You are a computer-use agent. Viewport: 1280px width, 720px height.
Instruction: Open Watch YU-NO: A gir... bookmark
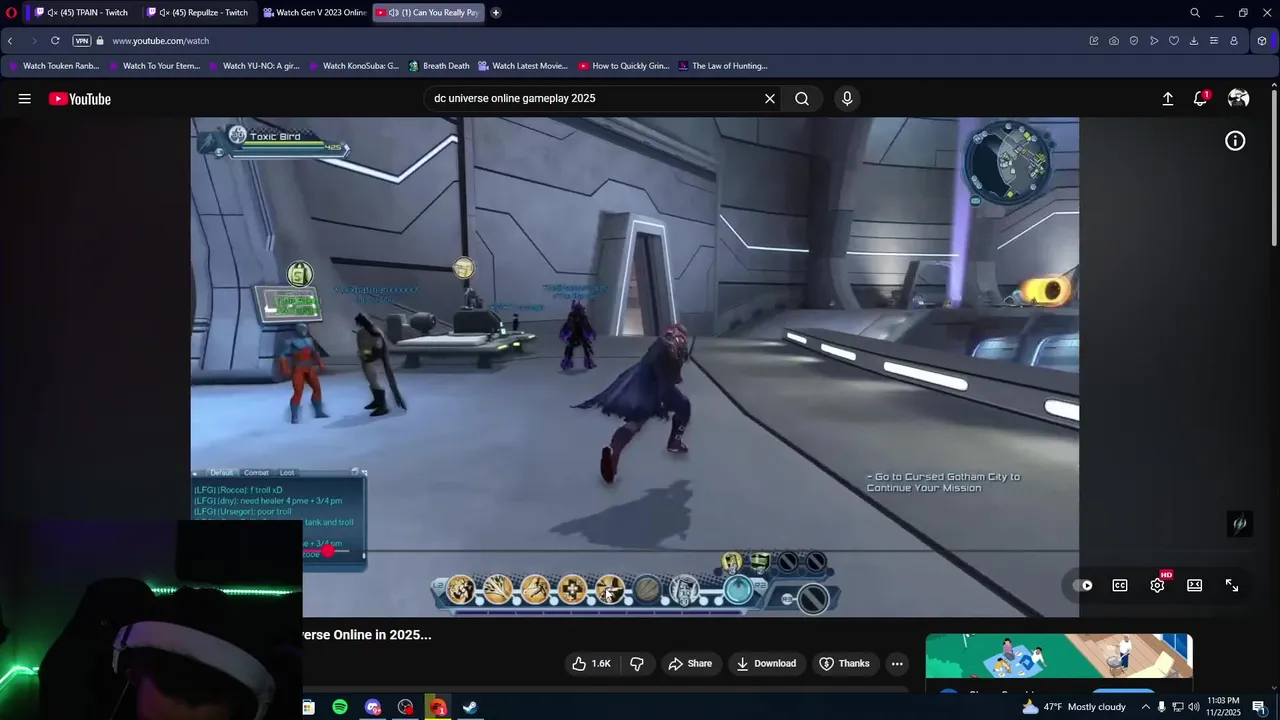click(253, 66)
